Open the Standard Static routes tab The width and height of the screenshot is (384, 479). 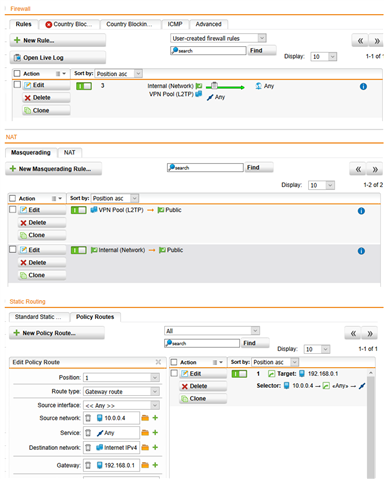pos(38,317)
